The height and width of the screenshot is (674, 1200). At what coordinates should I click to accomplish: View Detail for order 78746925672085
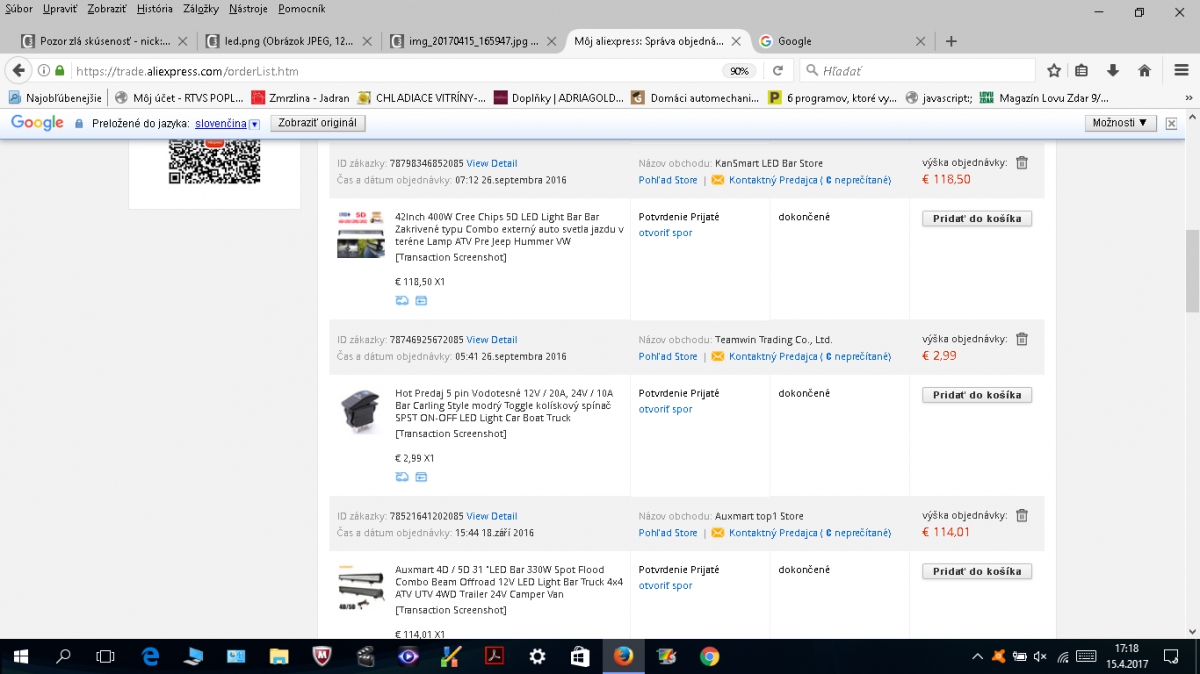pos(492,340)
